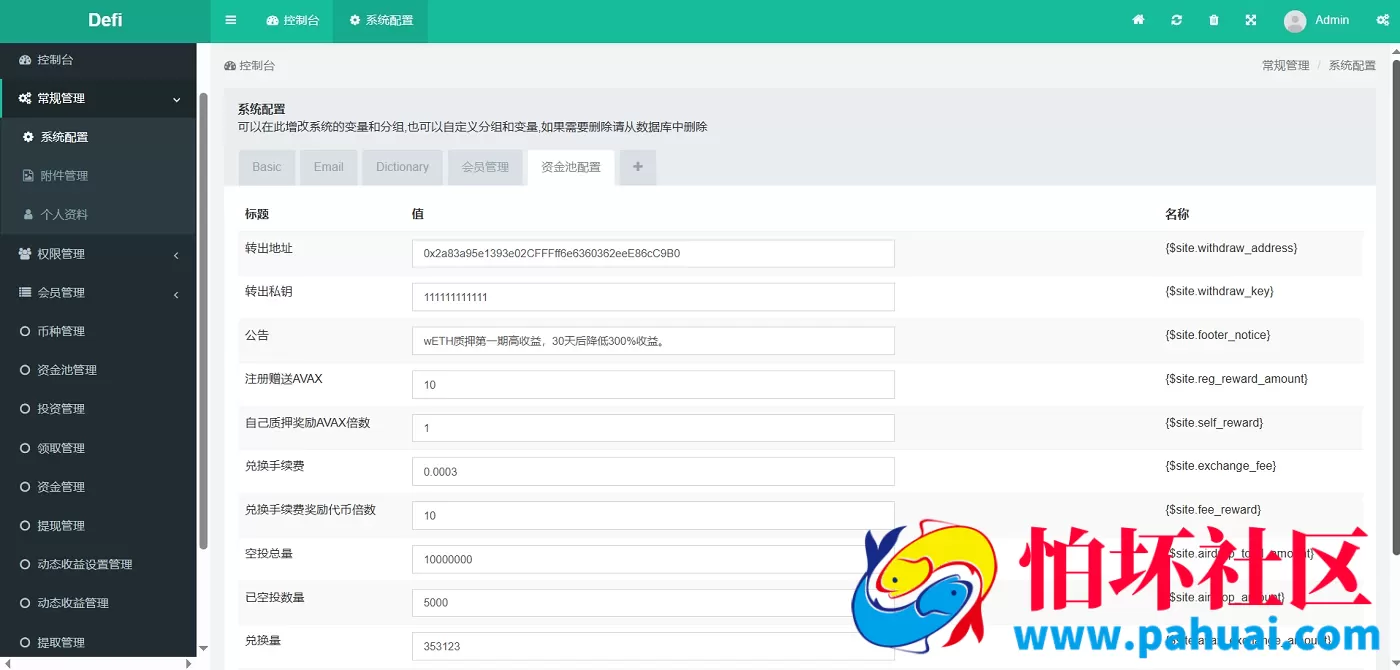Click the 已空投数量 value field
This screenshot has height=670, width=1400.
click(653, 603)
